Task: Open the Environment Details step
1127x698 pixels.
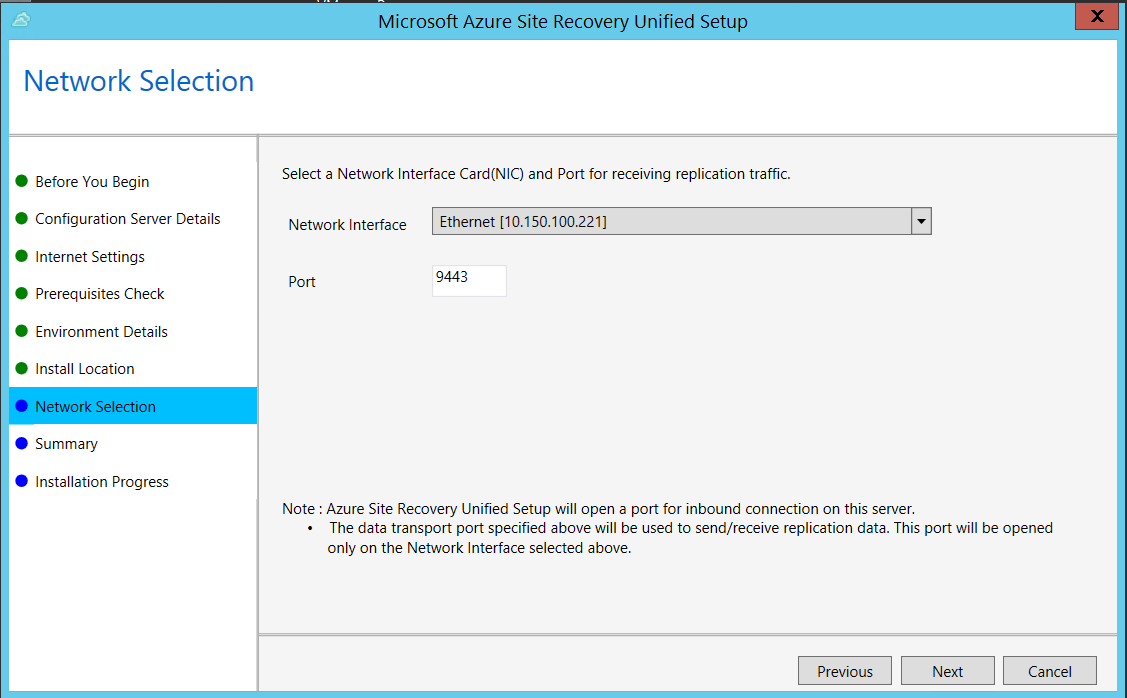Action: click(101, 331)
